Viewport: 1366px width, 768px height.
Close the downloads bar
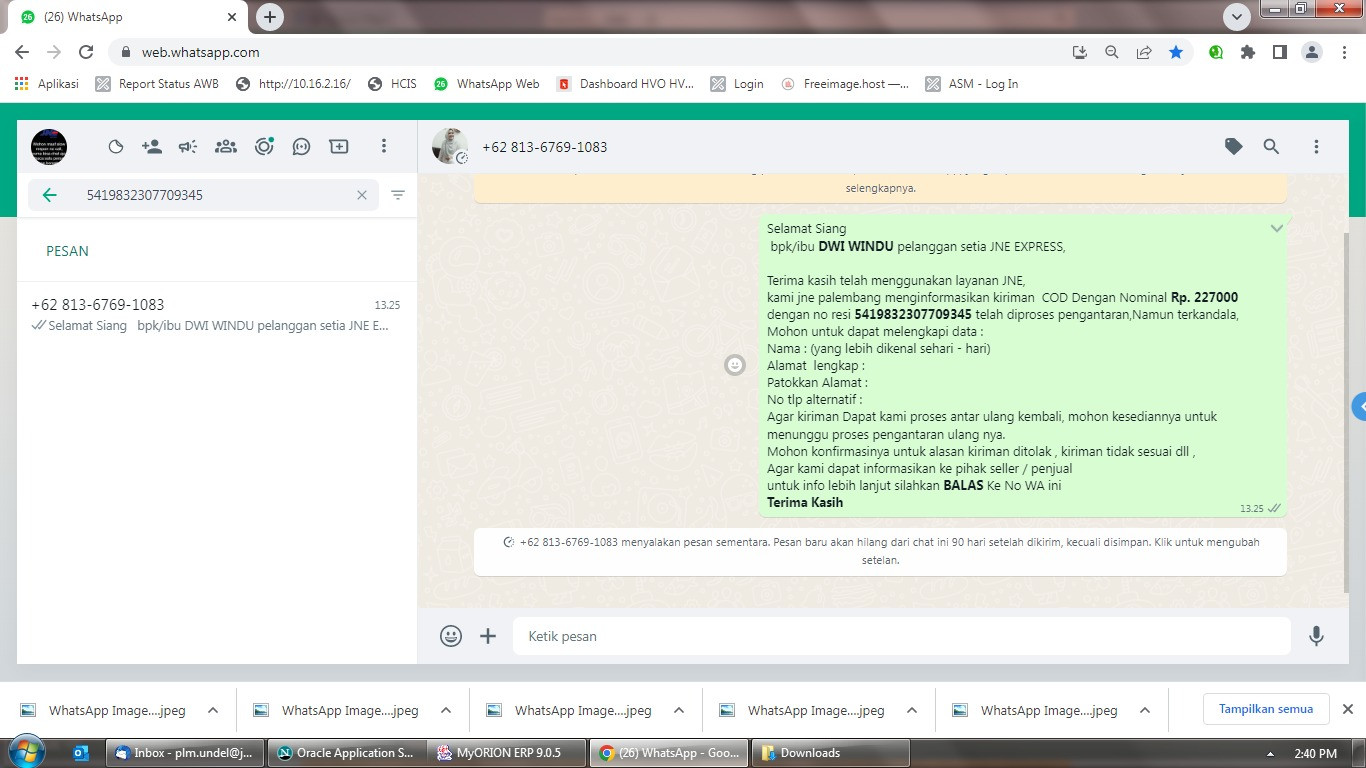click(x=1347, y=709)
